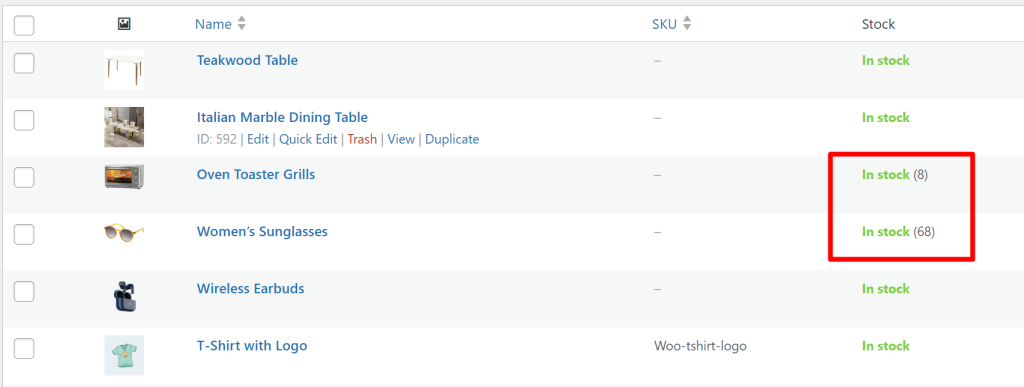The image size is (1024, 387).
Task: Open the T-Shirt with Logo thumbnail
Action: (x=124, y=356)
